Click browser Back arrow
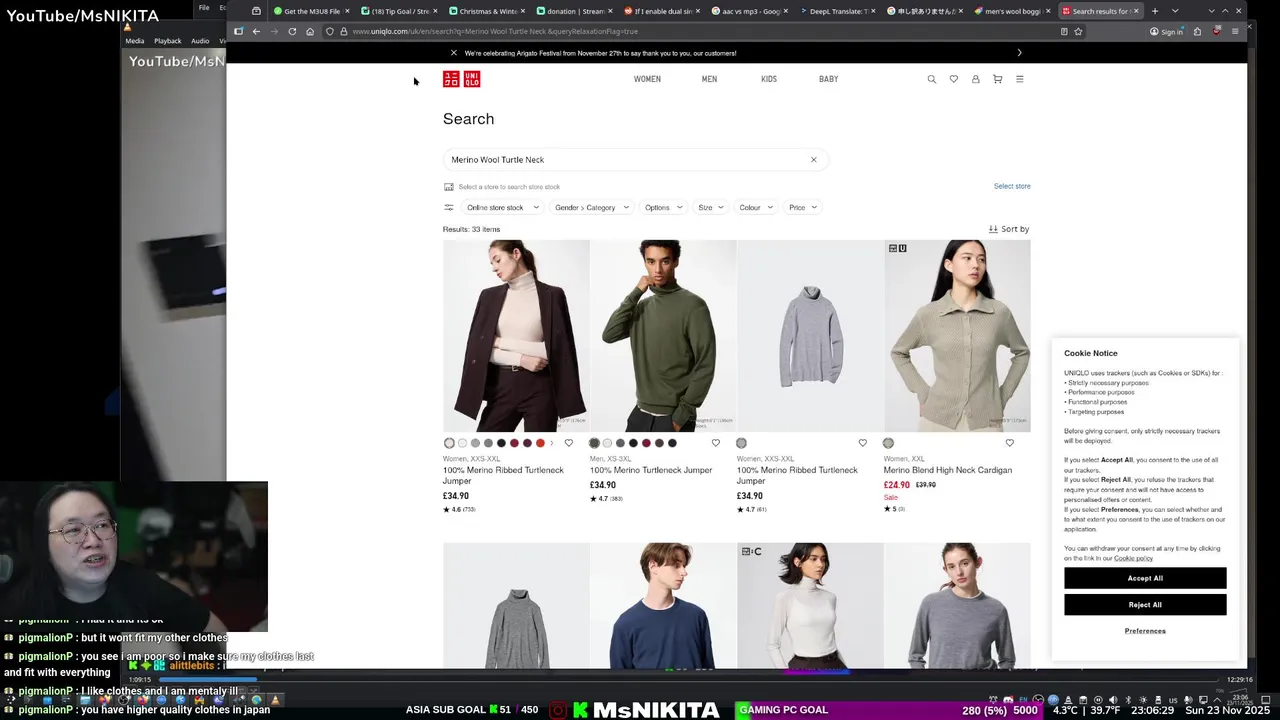1280x720 pixels. pyautogui.click(x=256, y=31)
